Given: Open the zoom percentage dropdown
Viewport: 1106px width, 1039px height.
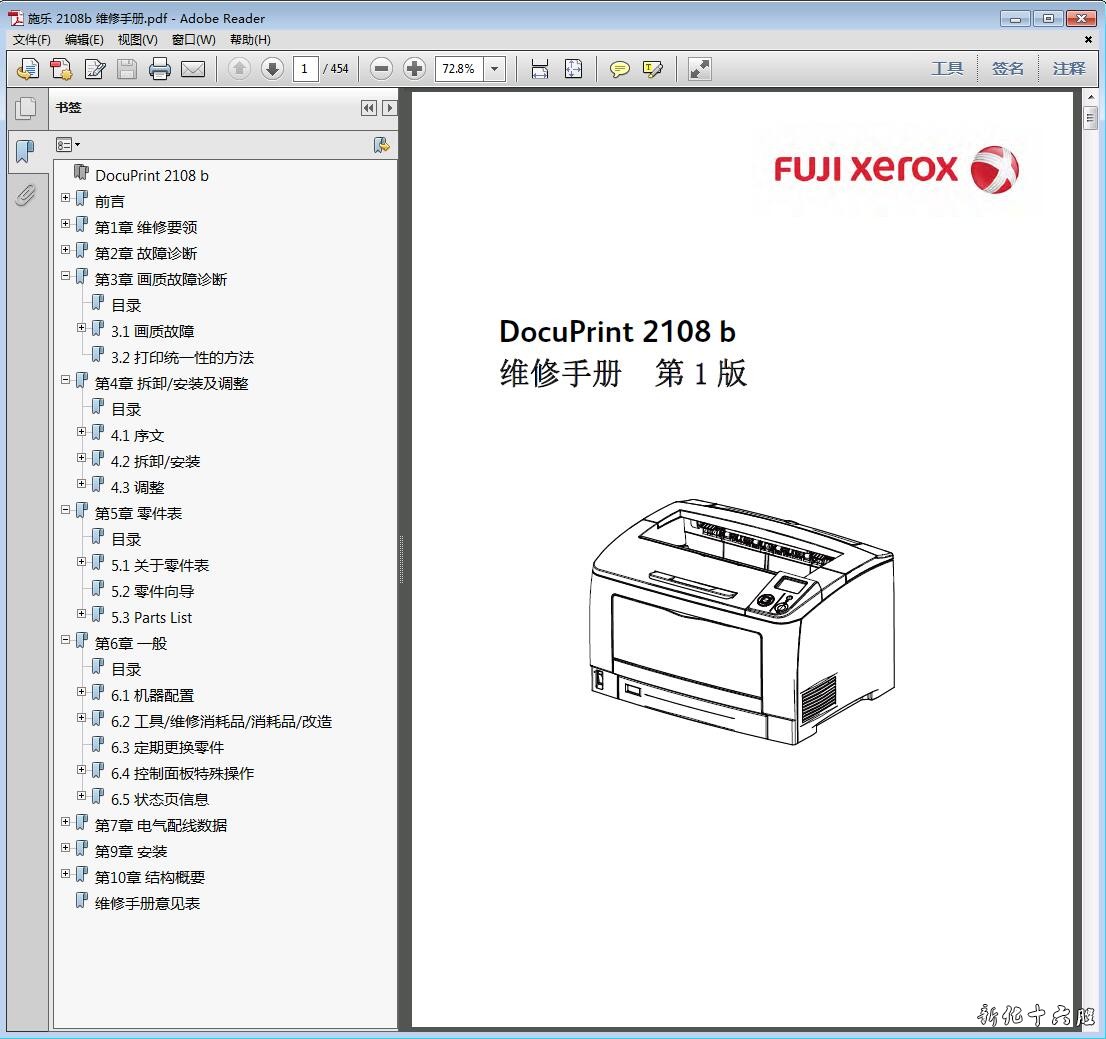Looking at the screenshot, I should pyautogui.click(x=495, y=69).
